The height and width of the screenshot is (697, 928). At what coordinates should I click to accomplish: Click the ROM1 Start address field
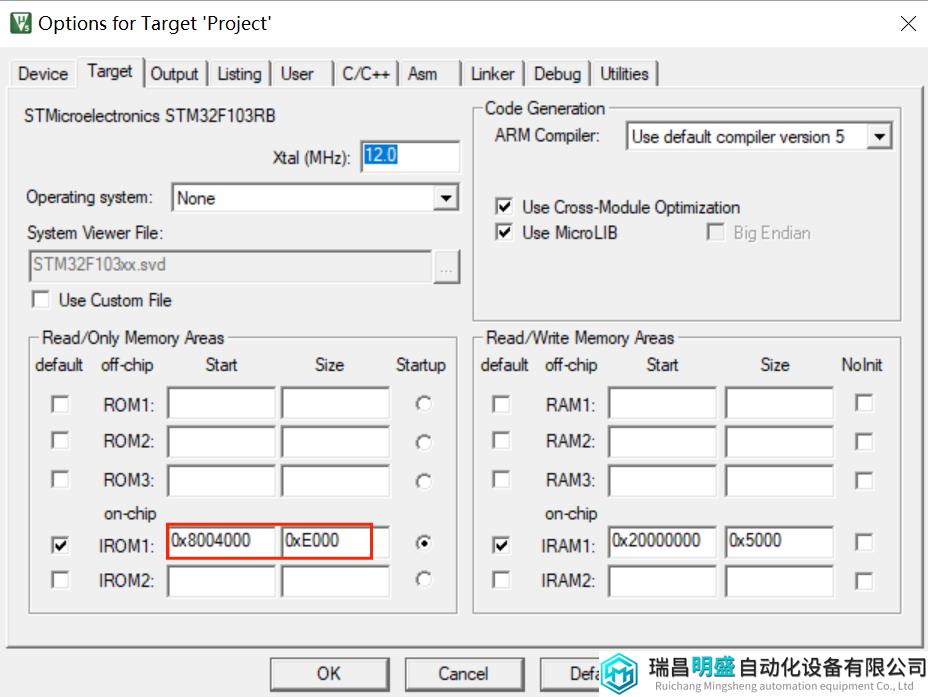(221, 404)
